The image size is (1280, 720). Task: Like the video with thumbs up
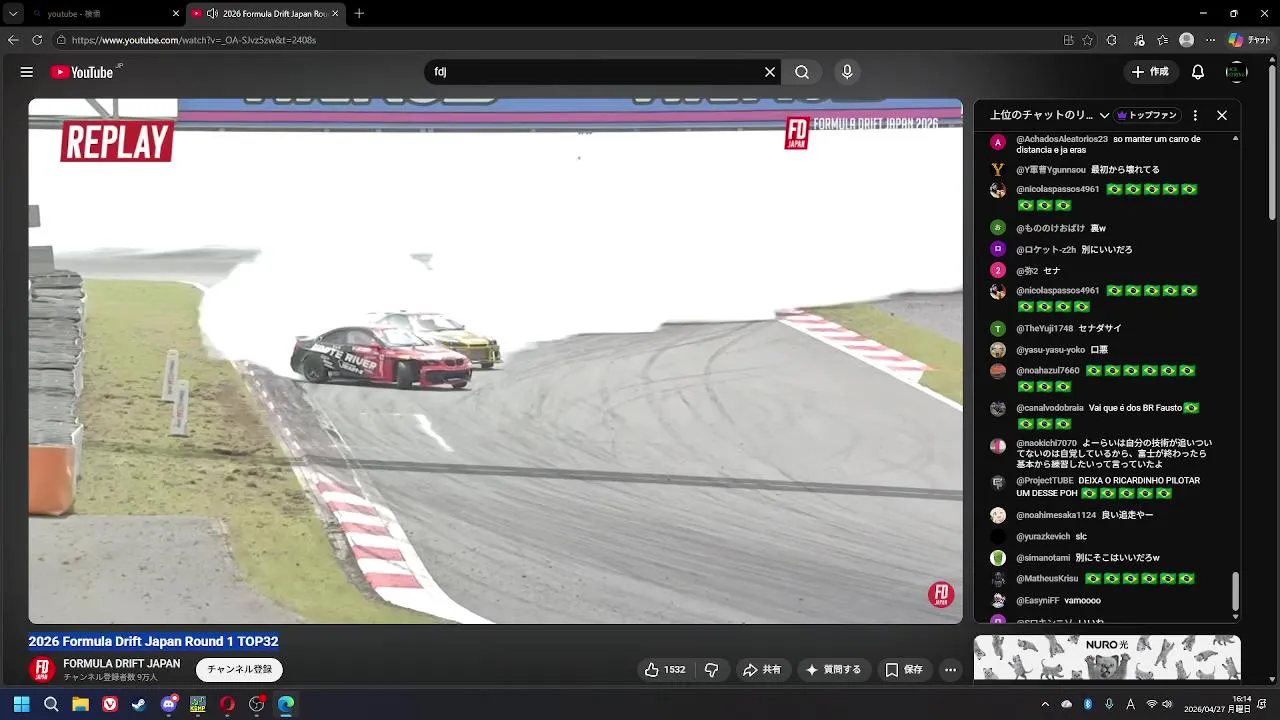(665, 670)
